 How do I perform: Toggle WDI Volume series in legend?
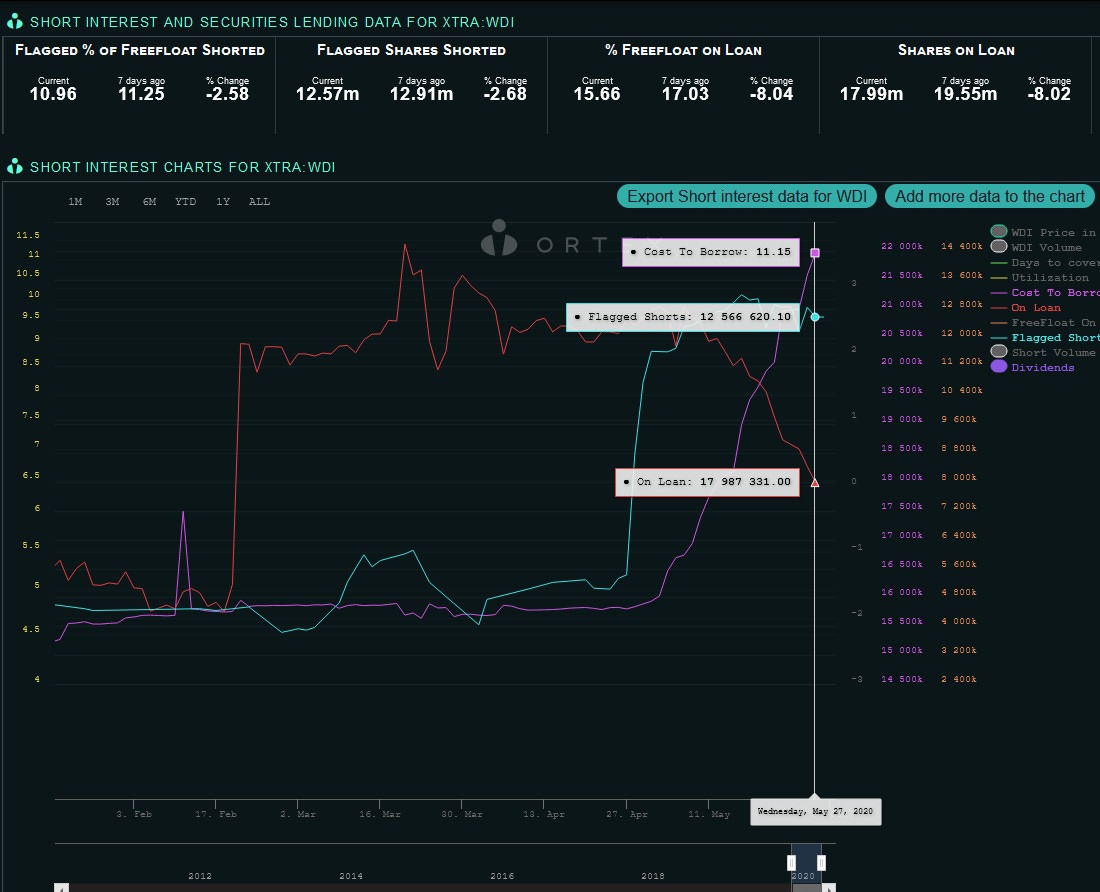1036,247
